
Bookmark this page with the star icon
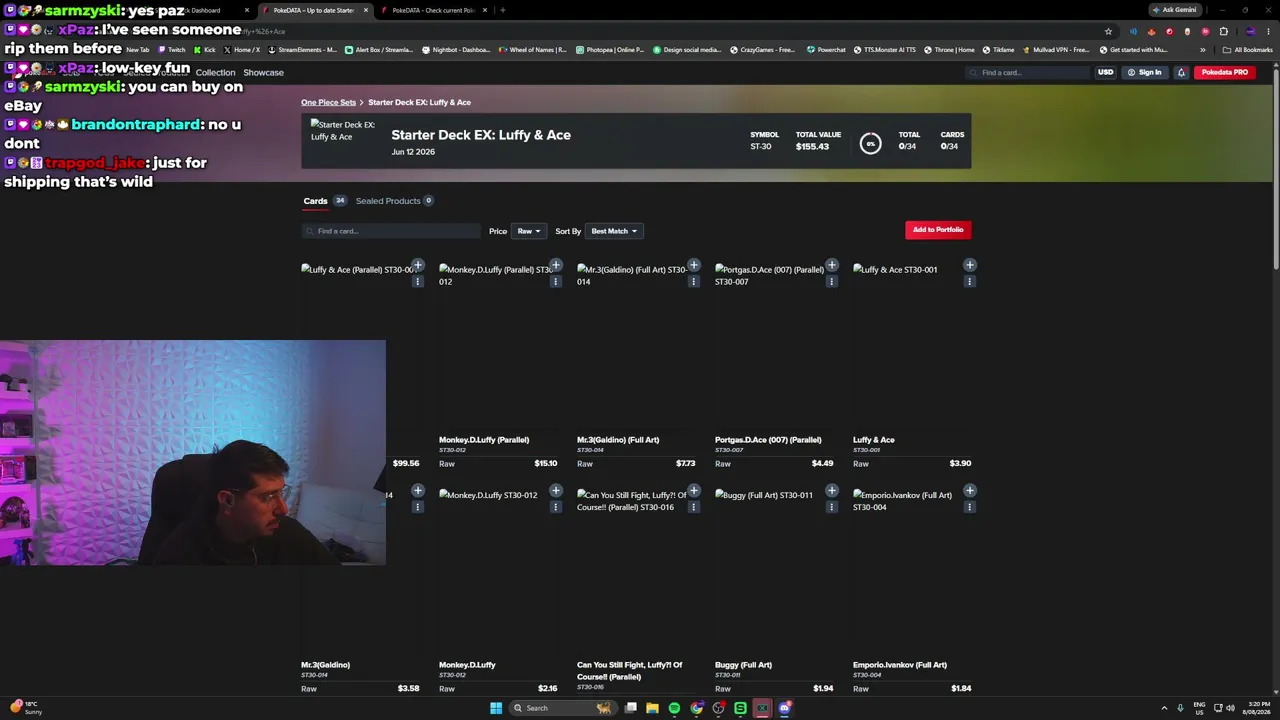[x=1108, y=31]
